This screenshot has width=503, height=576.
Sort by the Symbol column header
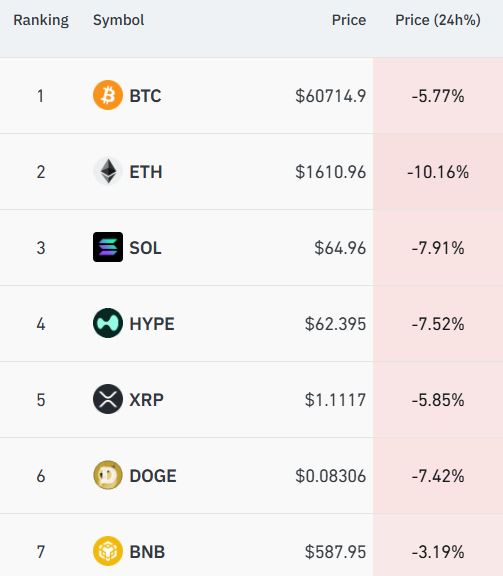point(118,20)
